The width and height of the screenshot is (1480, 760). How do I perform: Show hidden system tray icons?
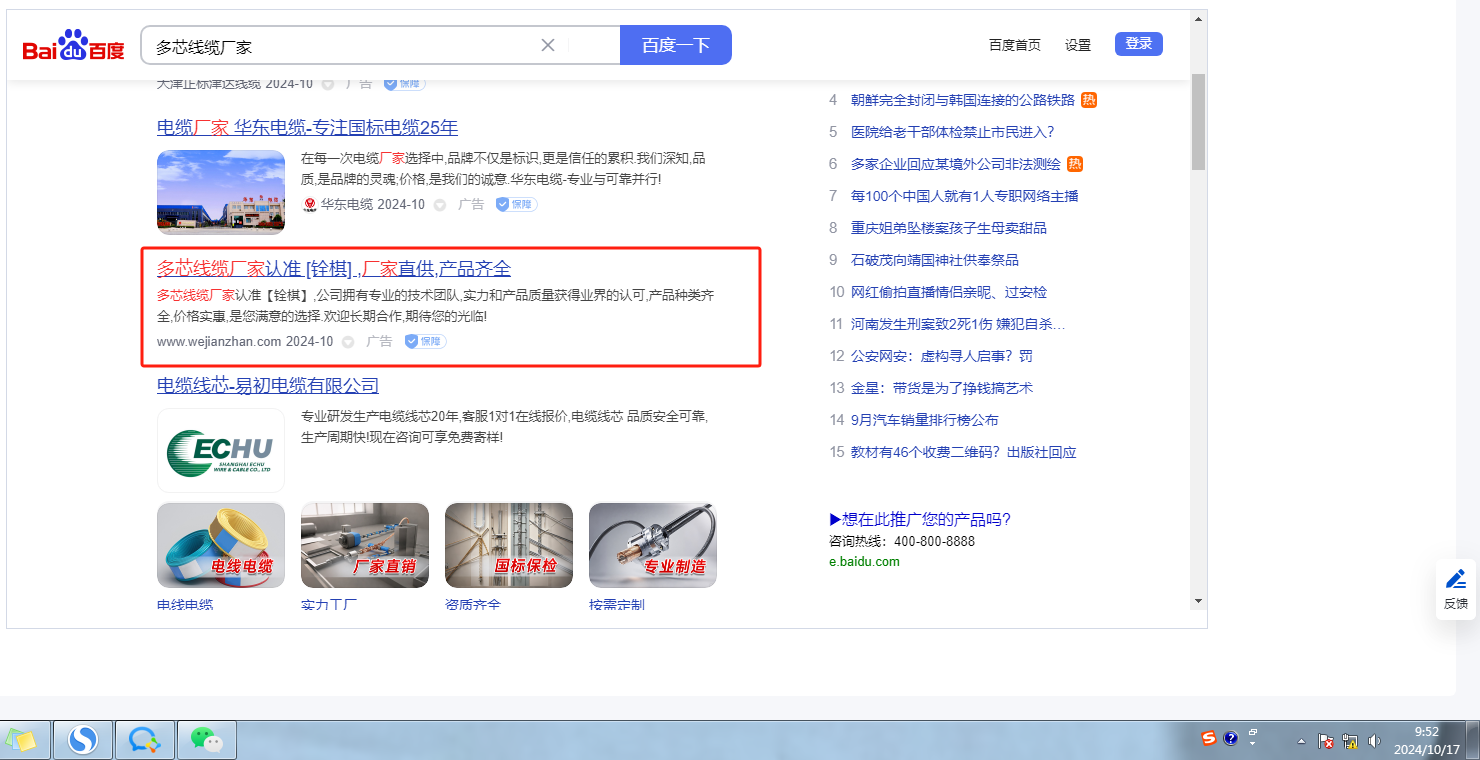point(1301,741)
